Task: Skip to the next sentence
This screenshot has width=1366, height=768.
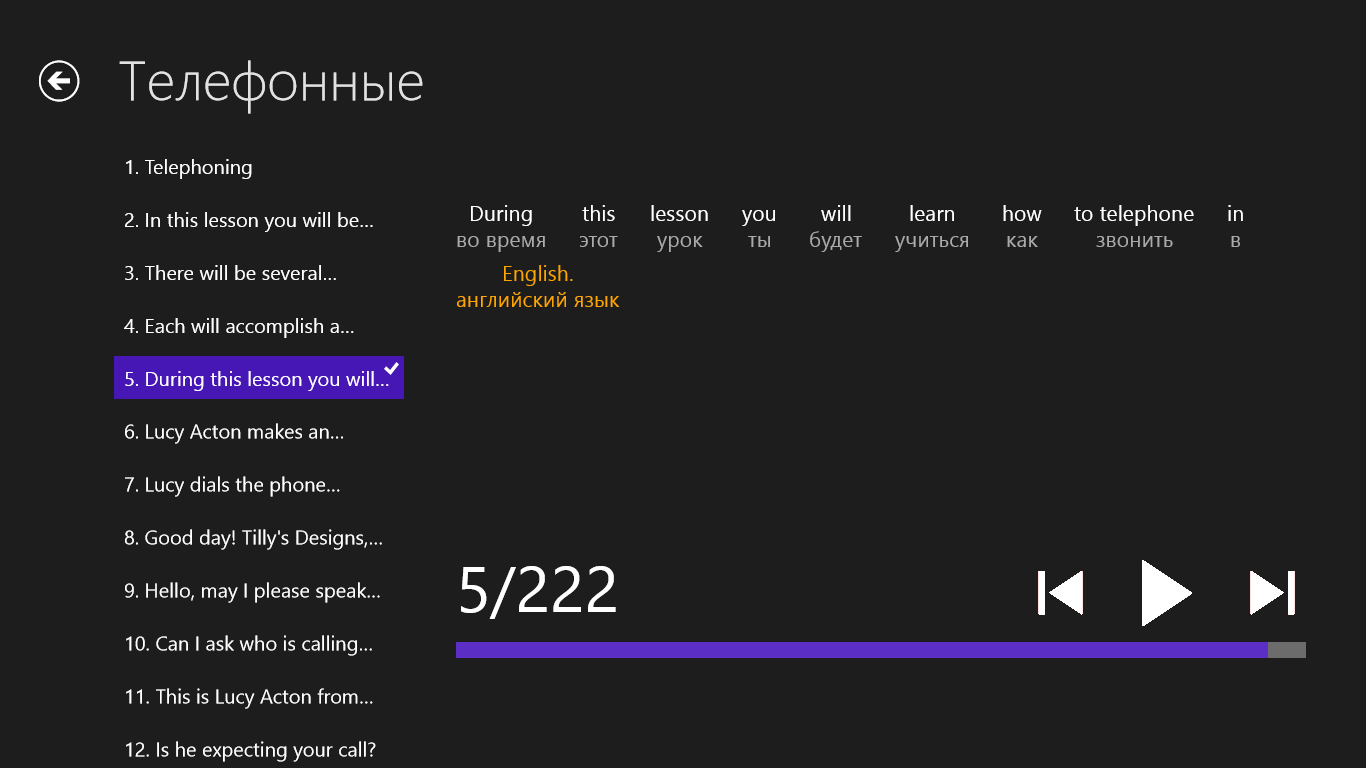Action: (1273, 593)
